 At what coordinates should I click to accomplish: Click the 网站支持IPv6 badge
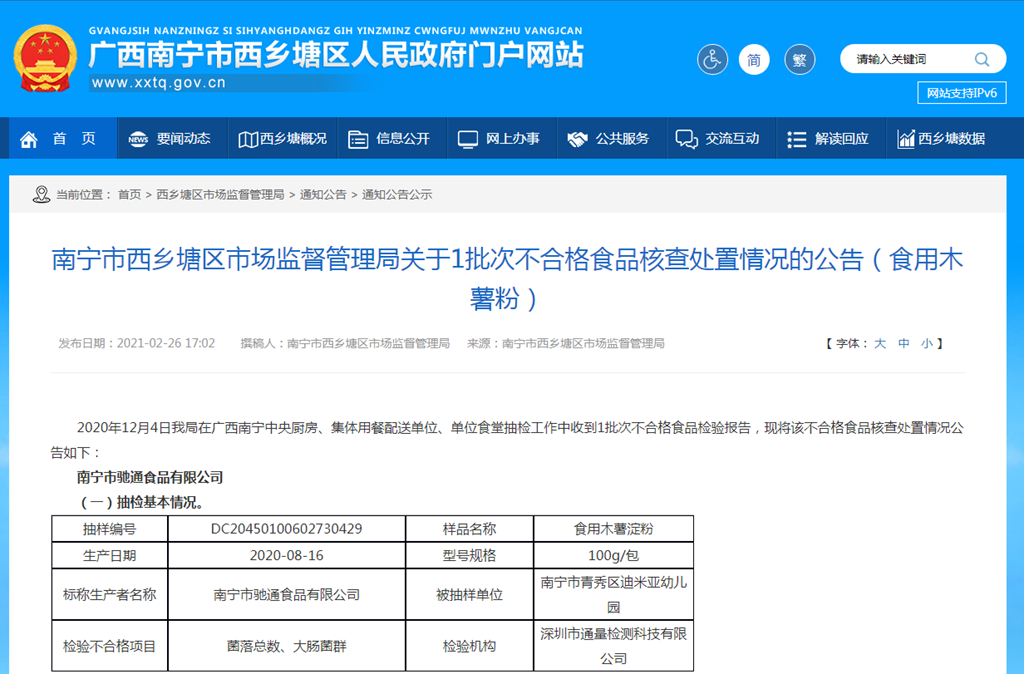[961, 93]
